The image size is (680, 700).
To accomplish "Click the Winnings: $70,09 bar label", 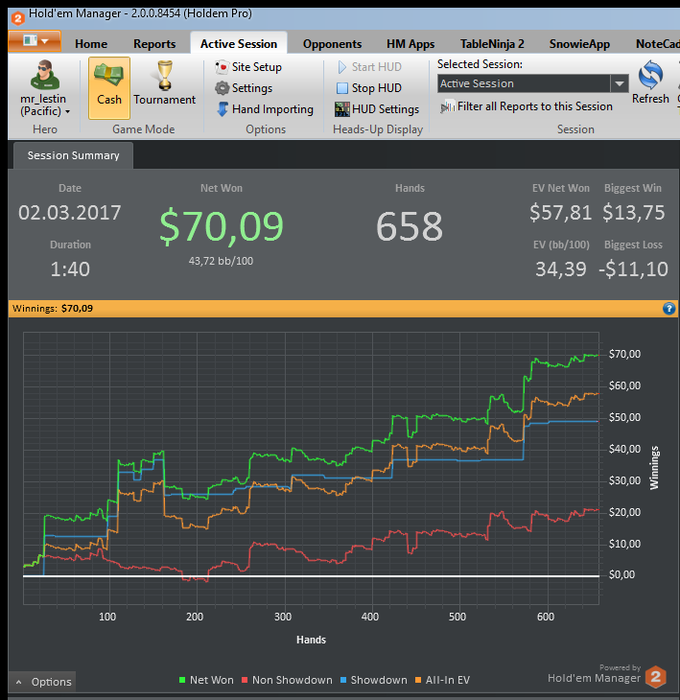I will click(x=53, y=308).
